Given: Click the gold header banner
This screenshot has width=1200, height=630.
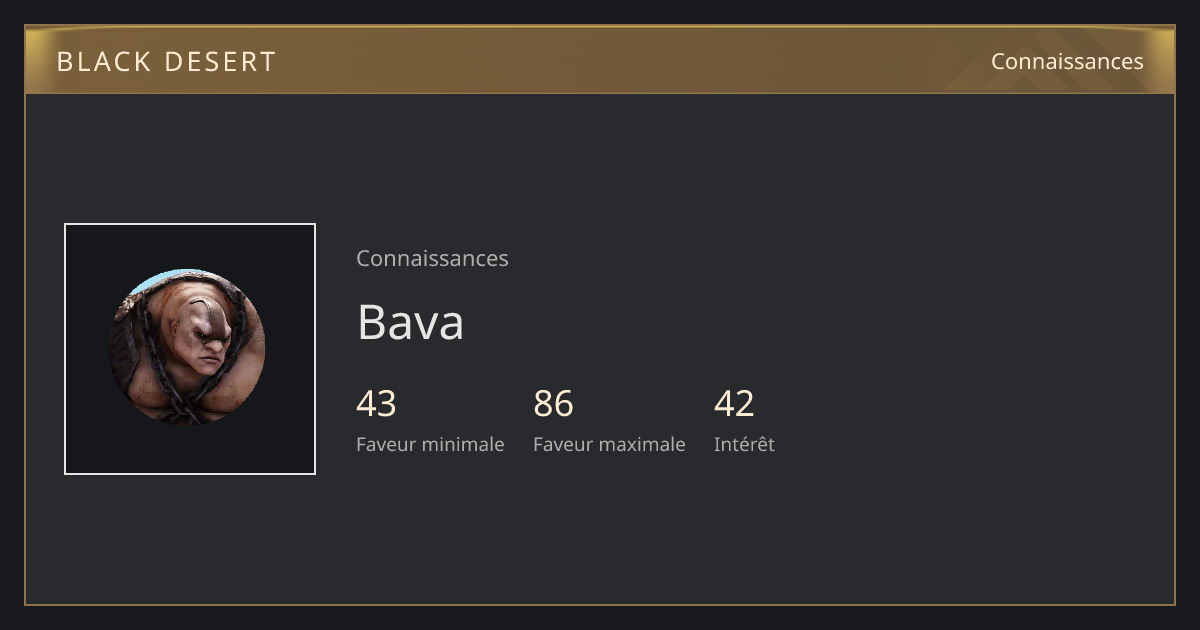Looking at the screenshot, I should tap(600, 60).
